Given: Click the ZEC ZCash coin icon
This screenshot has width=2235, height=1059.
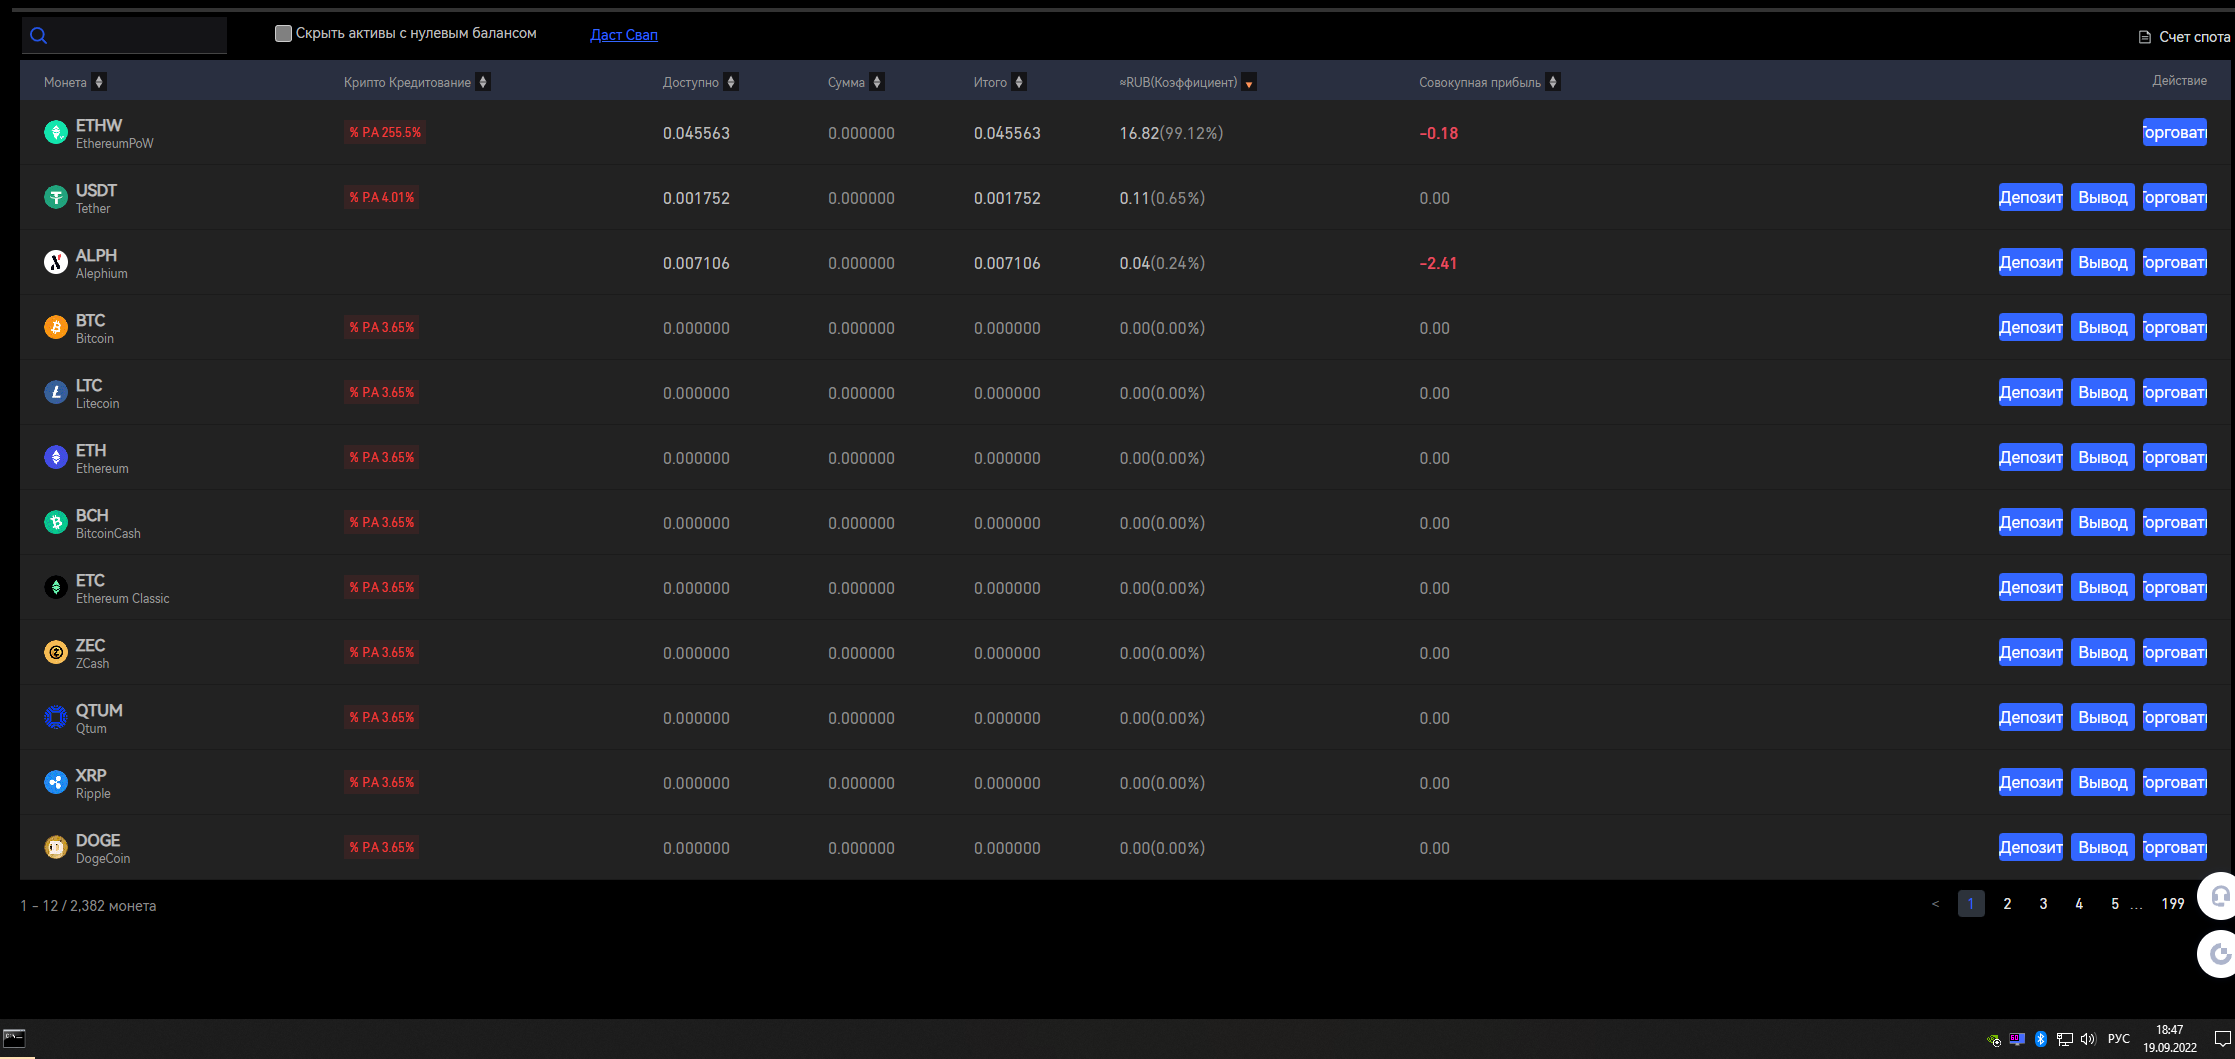Looking at the screenshot, I should [56, 652].
